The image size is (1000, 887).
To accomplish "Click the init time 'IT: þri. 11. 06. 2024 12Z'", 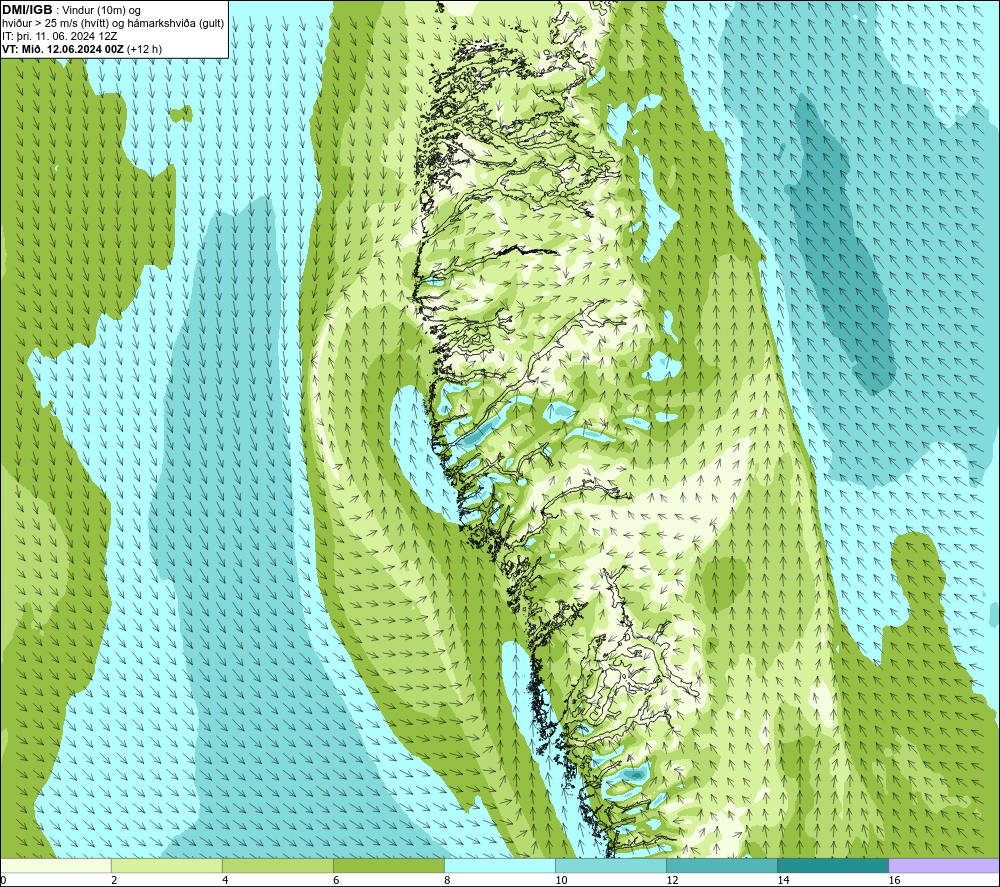I will 59,36.
